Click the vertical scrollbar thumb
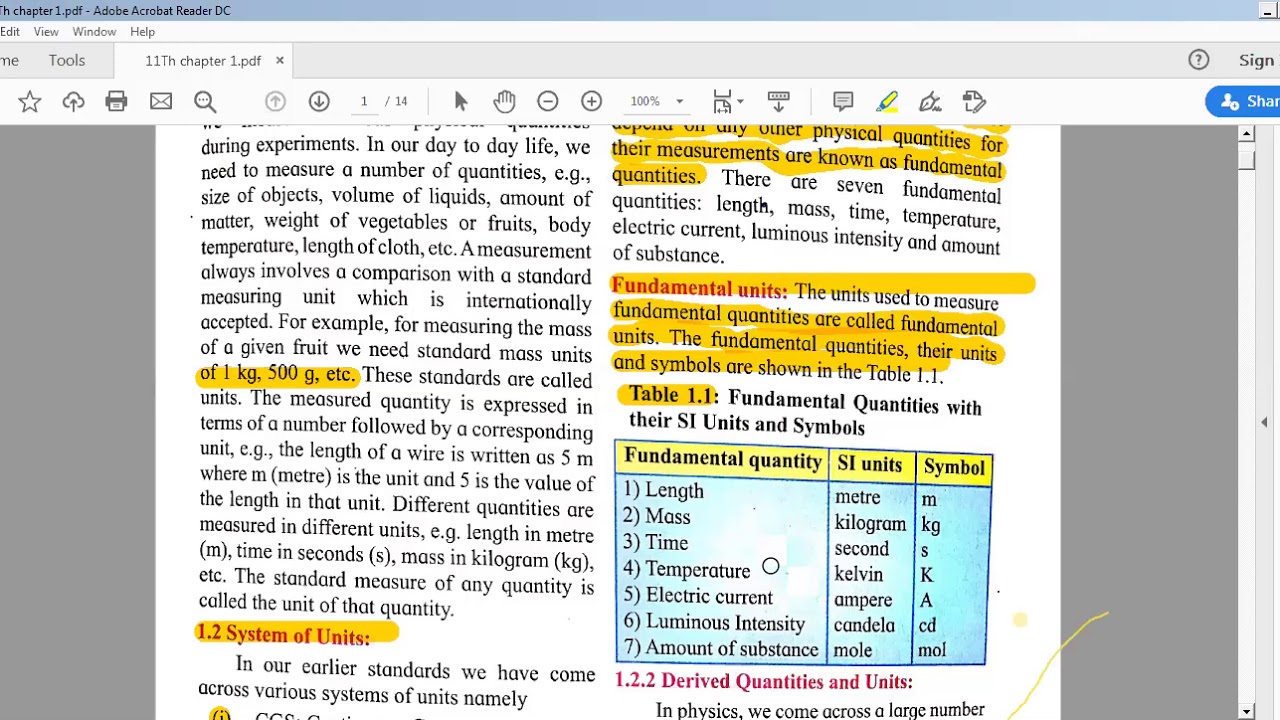The width and height of the screenshot is (1280, 720). pyautogui.click(x=1246, y=158)
